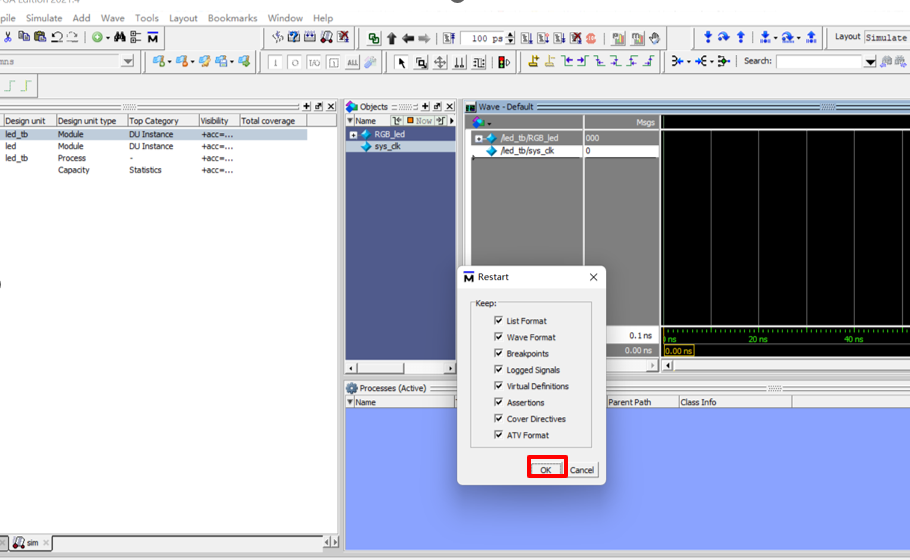Open the Search field dropdown arrow
This screenshot has height=560, width=910.
pyautogui.click(x=869, y=62)
